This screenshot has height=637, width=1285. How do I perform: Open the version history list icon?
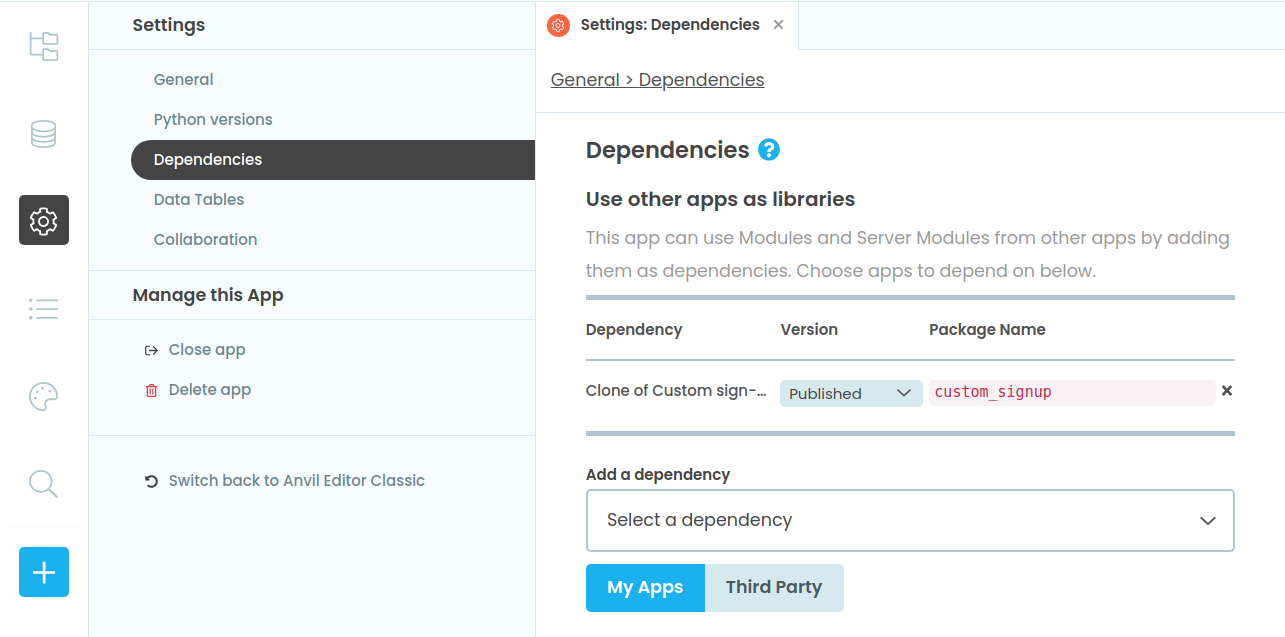(44, 309)
